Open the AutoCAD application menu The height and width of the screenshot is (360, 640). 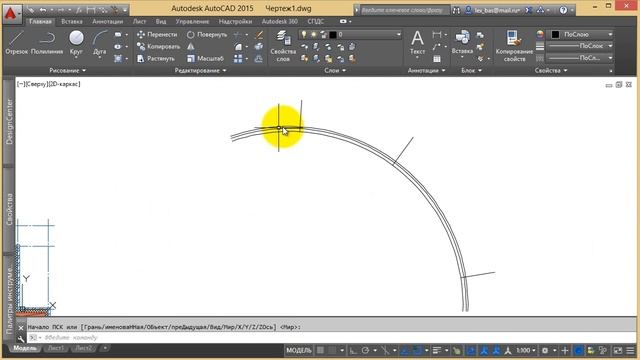coord(11,13)
